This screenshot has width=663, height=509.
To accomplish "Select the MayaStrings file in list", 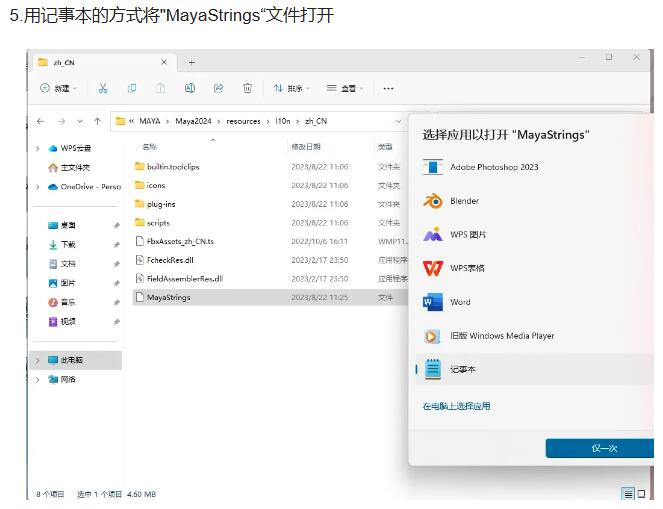I will (168, 297).
